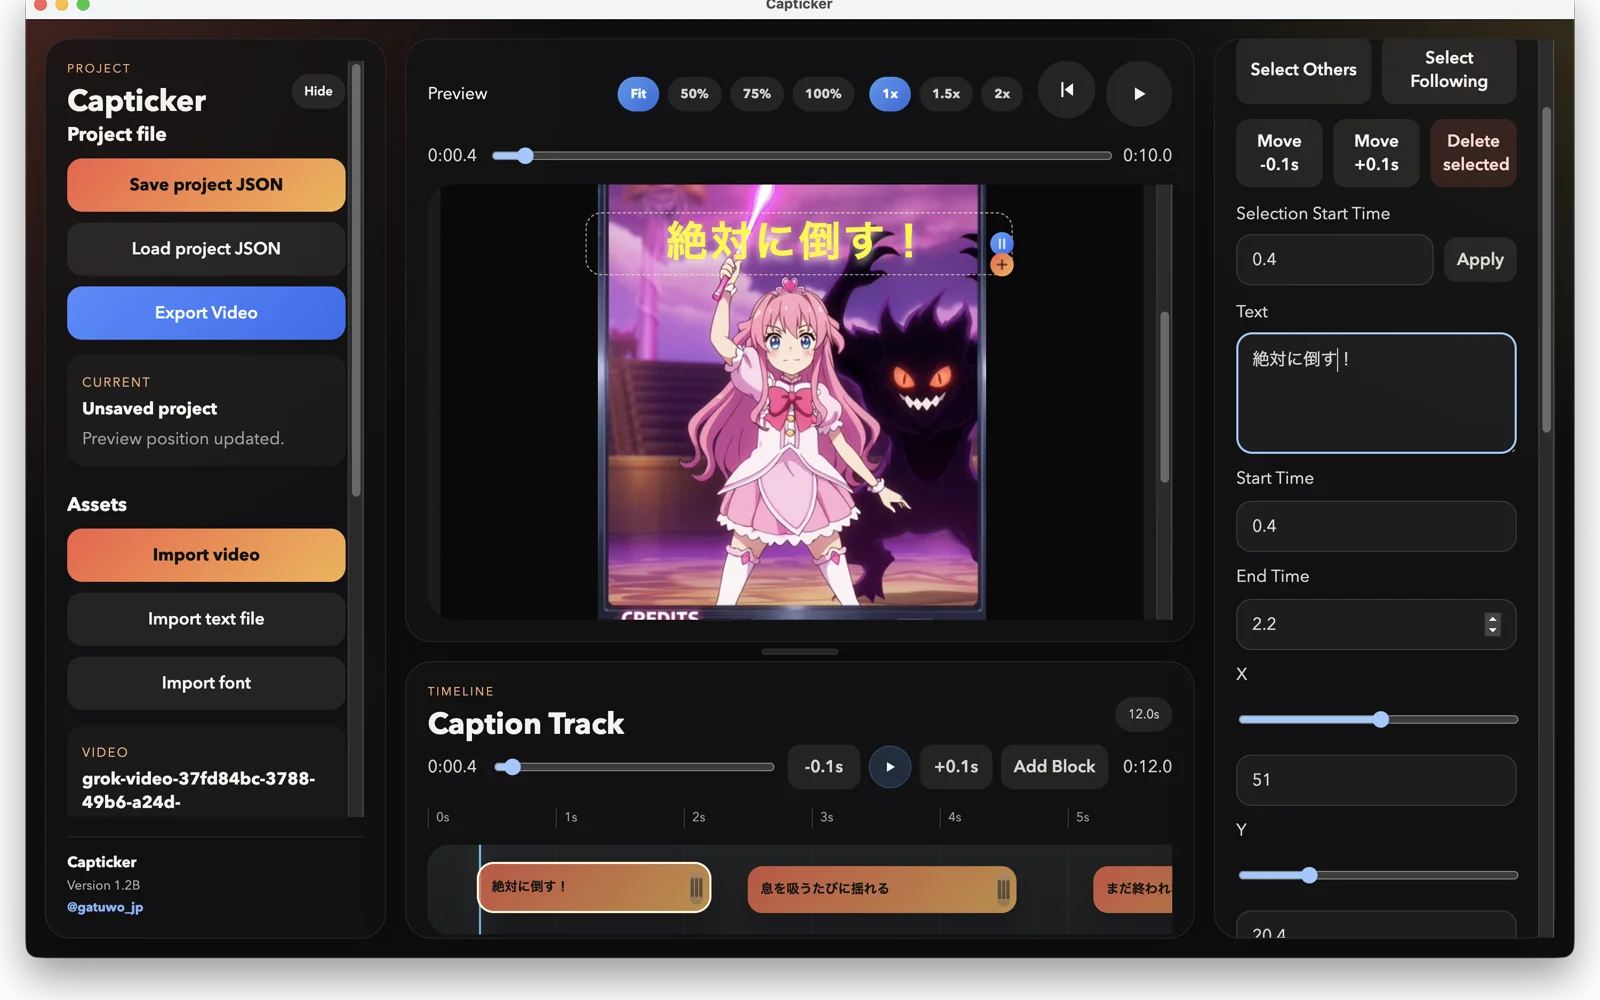Image resolution: width=1600 pixels, height=1000 pixels.
Task: Click the 'Unsaved project' status text
Action: [x=149, y=409]
